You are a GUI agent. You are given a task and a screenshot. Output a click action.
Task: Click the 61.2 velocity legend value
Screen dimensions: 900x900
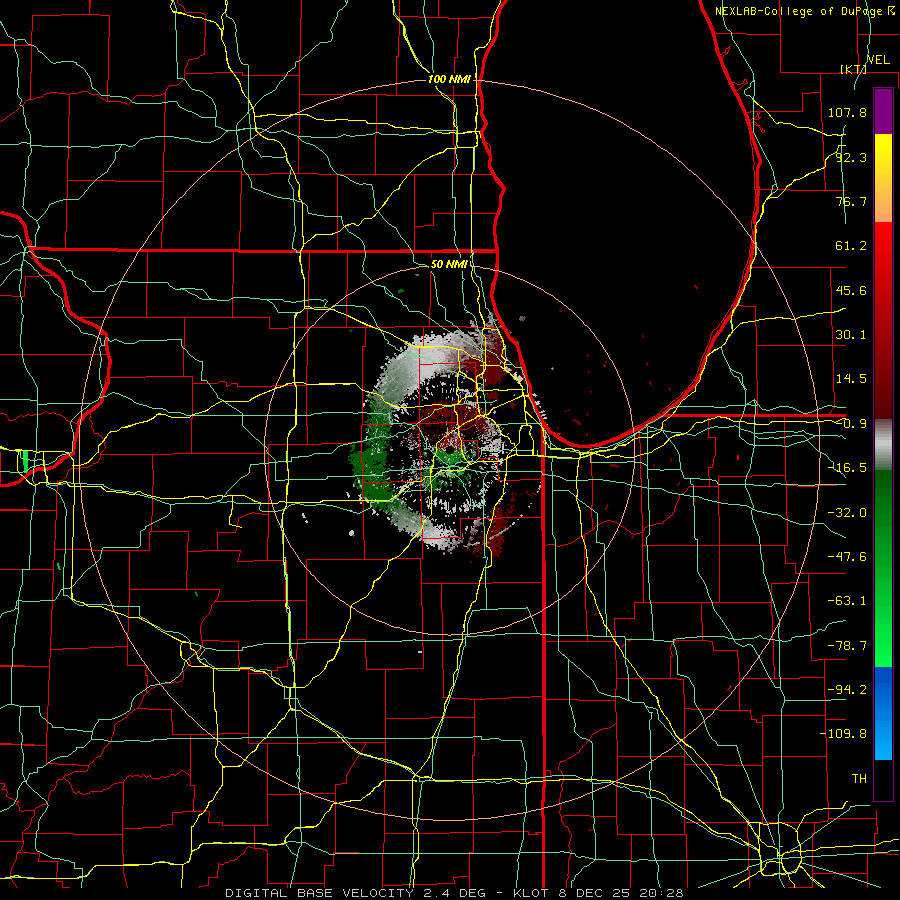coord(851,246)
